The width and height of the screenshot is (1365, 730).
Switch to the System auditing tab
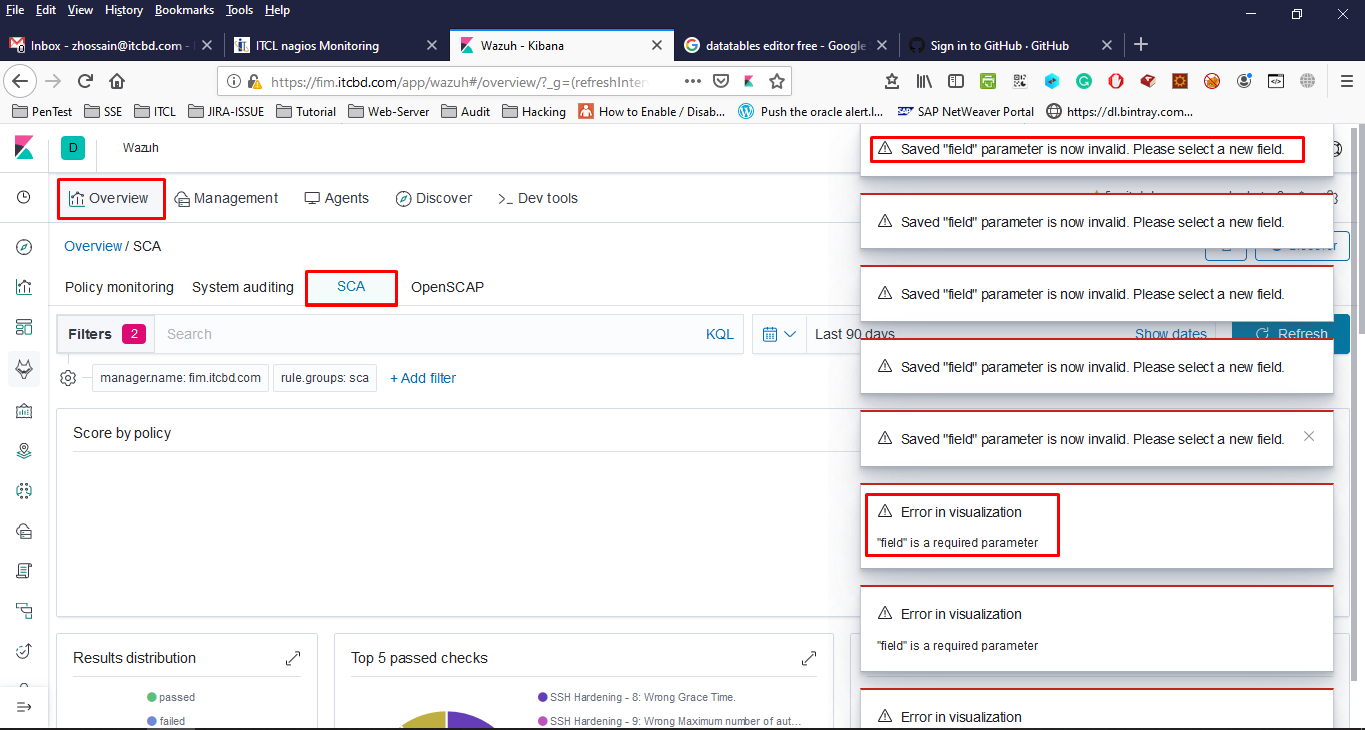(242, 287)
